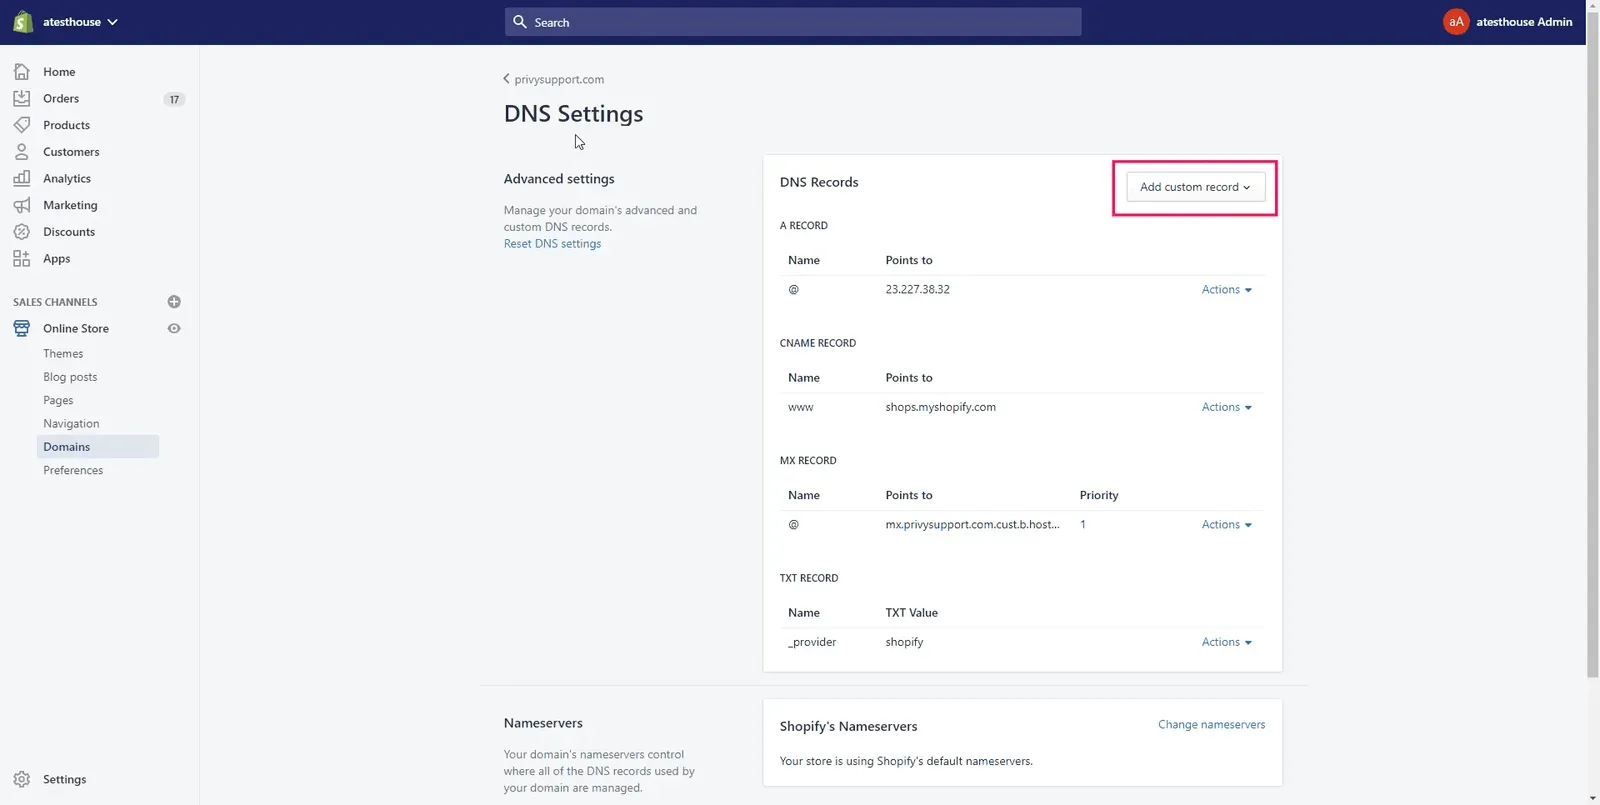1600x805 pixels.
Task: Select Online Store sales channel
Action: point(76,328)
